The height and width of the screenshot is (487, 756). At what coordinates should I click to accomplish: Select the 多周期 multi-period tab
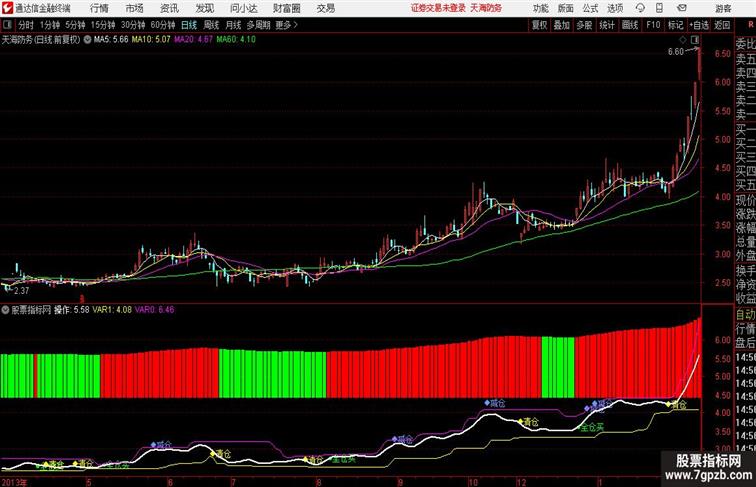pos(258,25)
